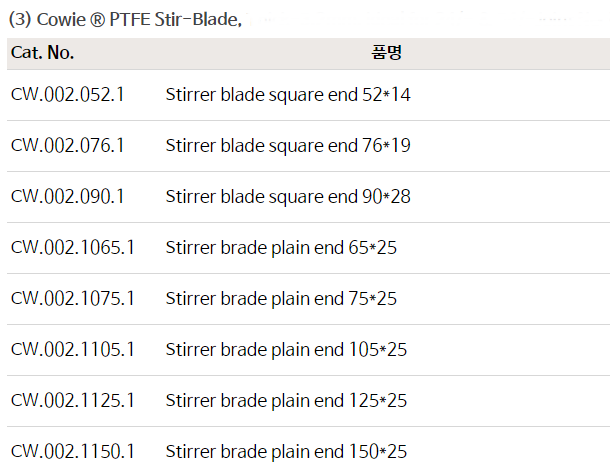Select Stirrer brade plain end 75*25
Screen dimensions: 610x471
pos(281,298)
